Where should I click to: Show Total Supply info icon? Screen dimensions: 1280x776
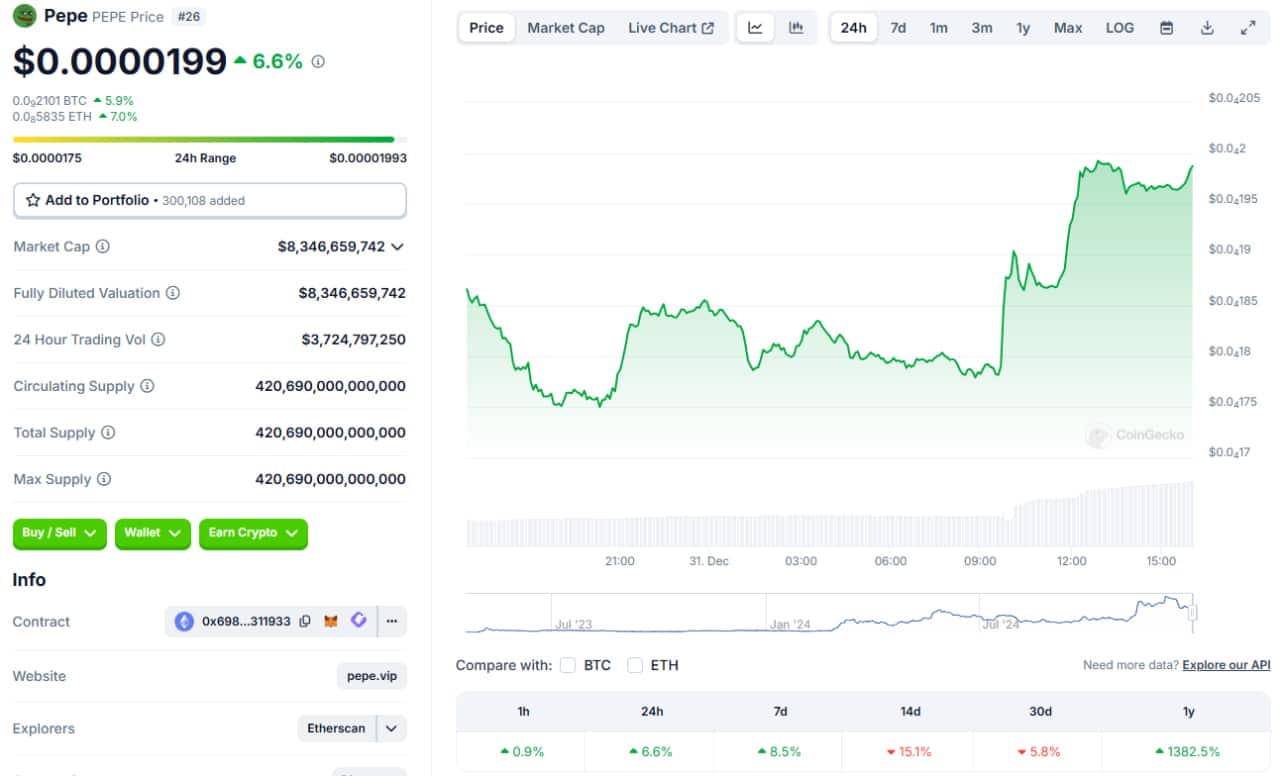coord(108,433)
